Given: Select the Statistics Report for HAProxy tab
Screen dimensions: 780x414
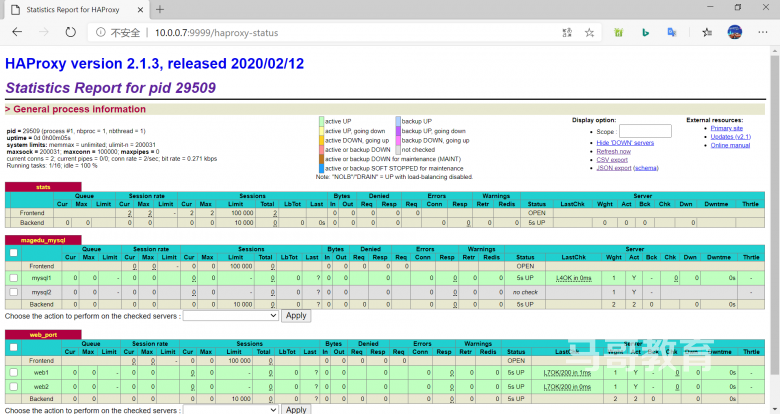Looking at the screenshot, I should [75, 9].
